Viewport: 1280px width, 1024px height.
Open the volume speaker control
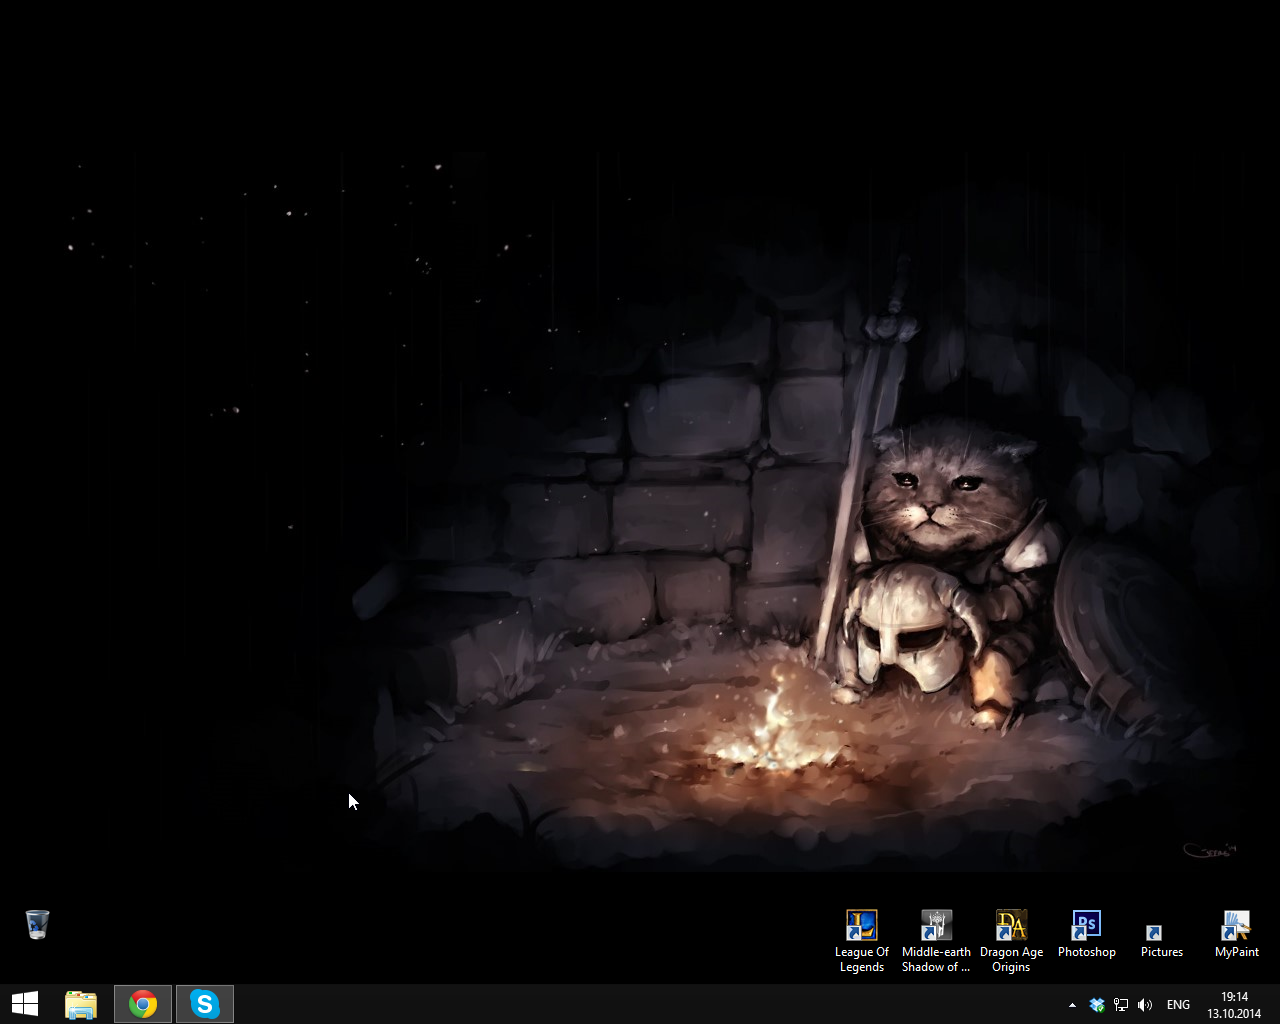pos(1145,1005)
